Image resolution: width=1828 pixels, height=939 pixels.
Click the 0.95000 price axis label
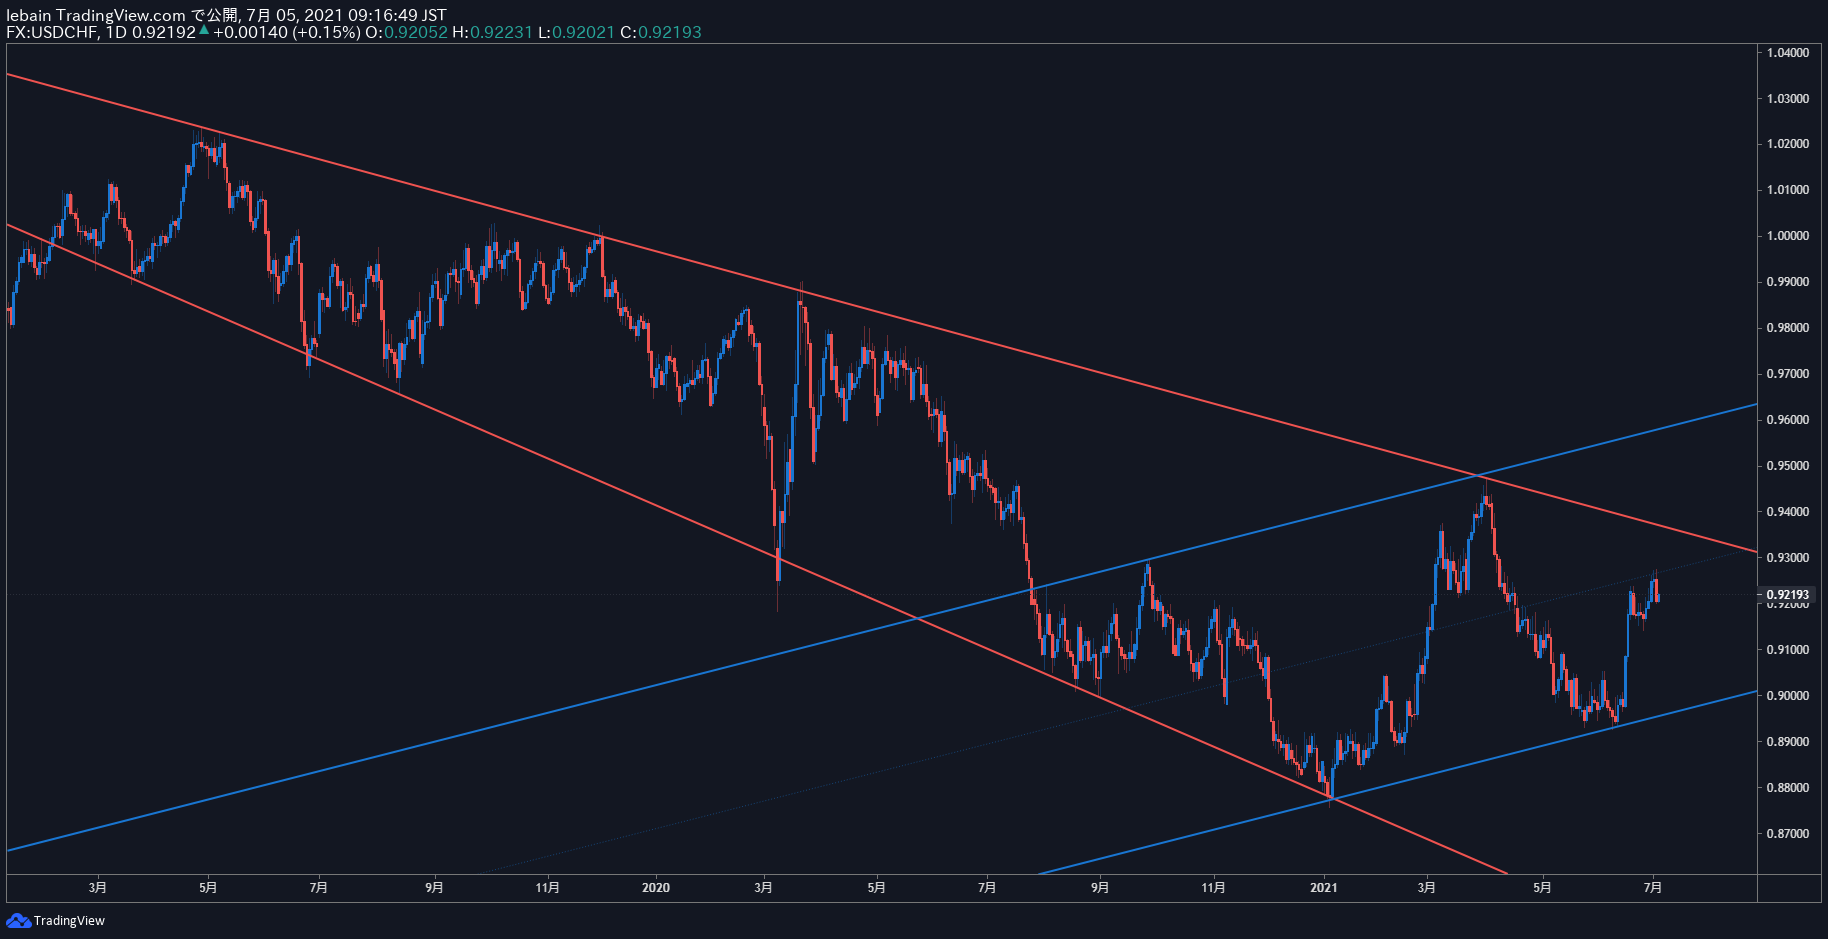[x=1788, y=466]
